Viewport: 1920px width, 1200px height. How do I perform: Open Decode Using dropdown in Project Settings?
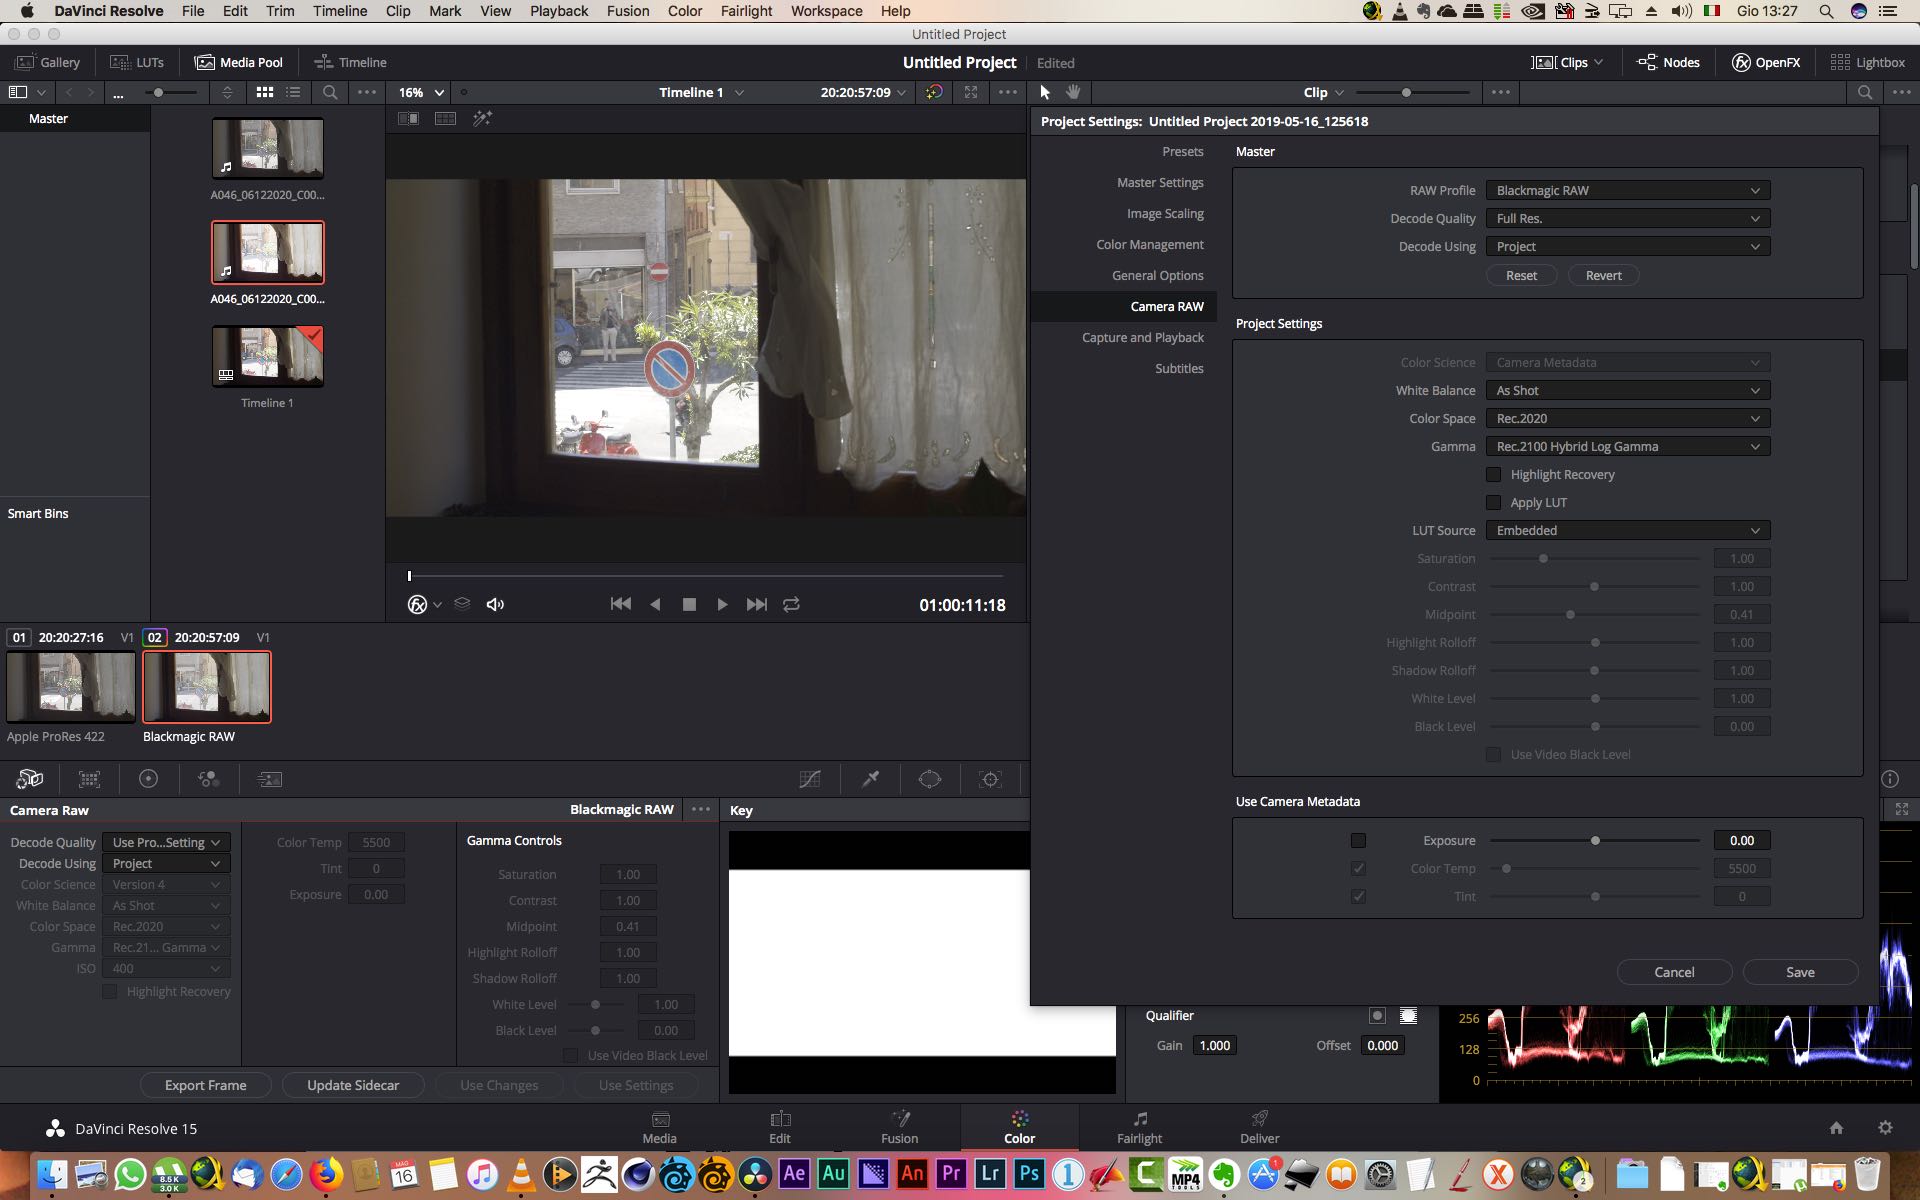click(1628, 246)
